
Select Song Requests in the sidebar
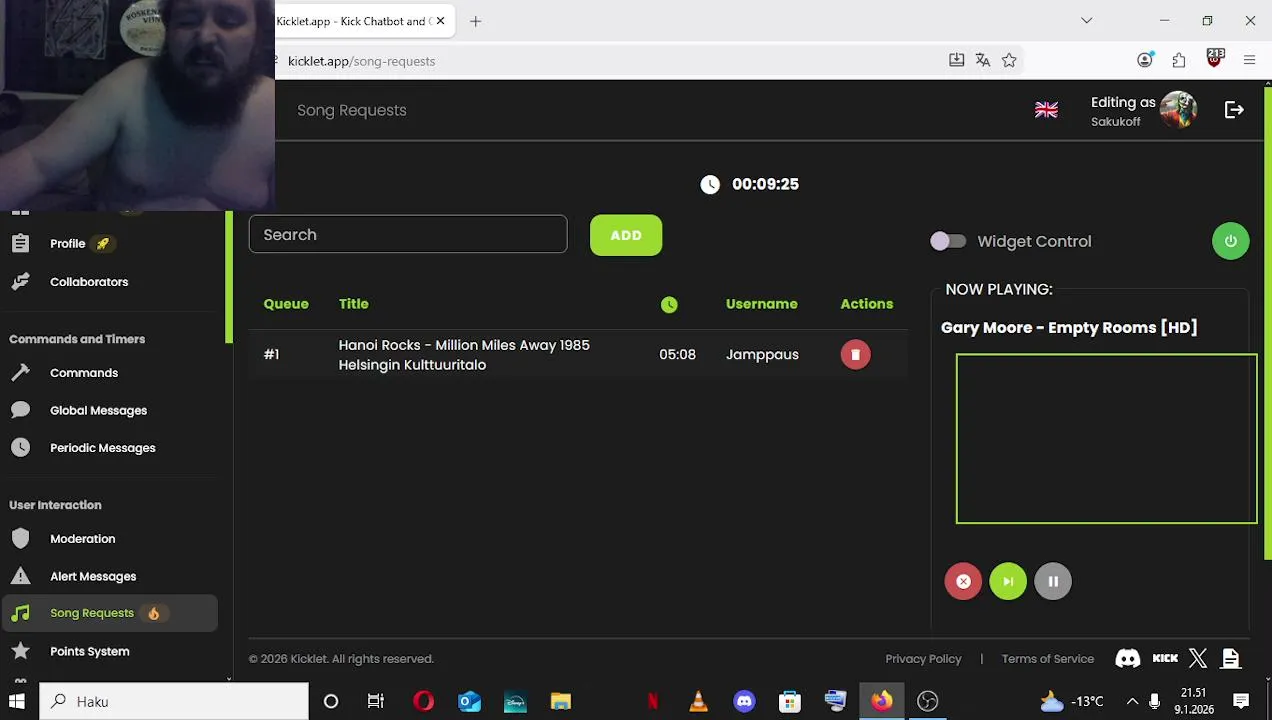[x=110, y=613]
